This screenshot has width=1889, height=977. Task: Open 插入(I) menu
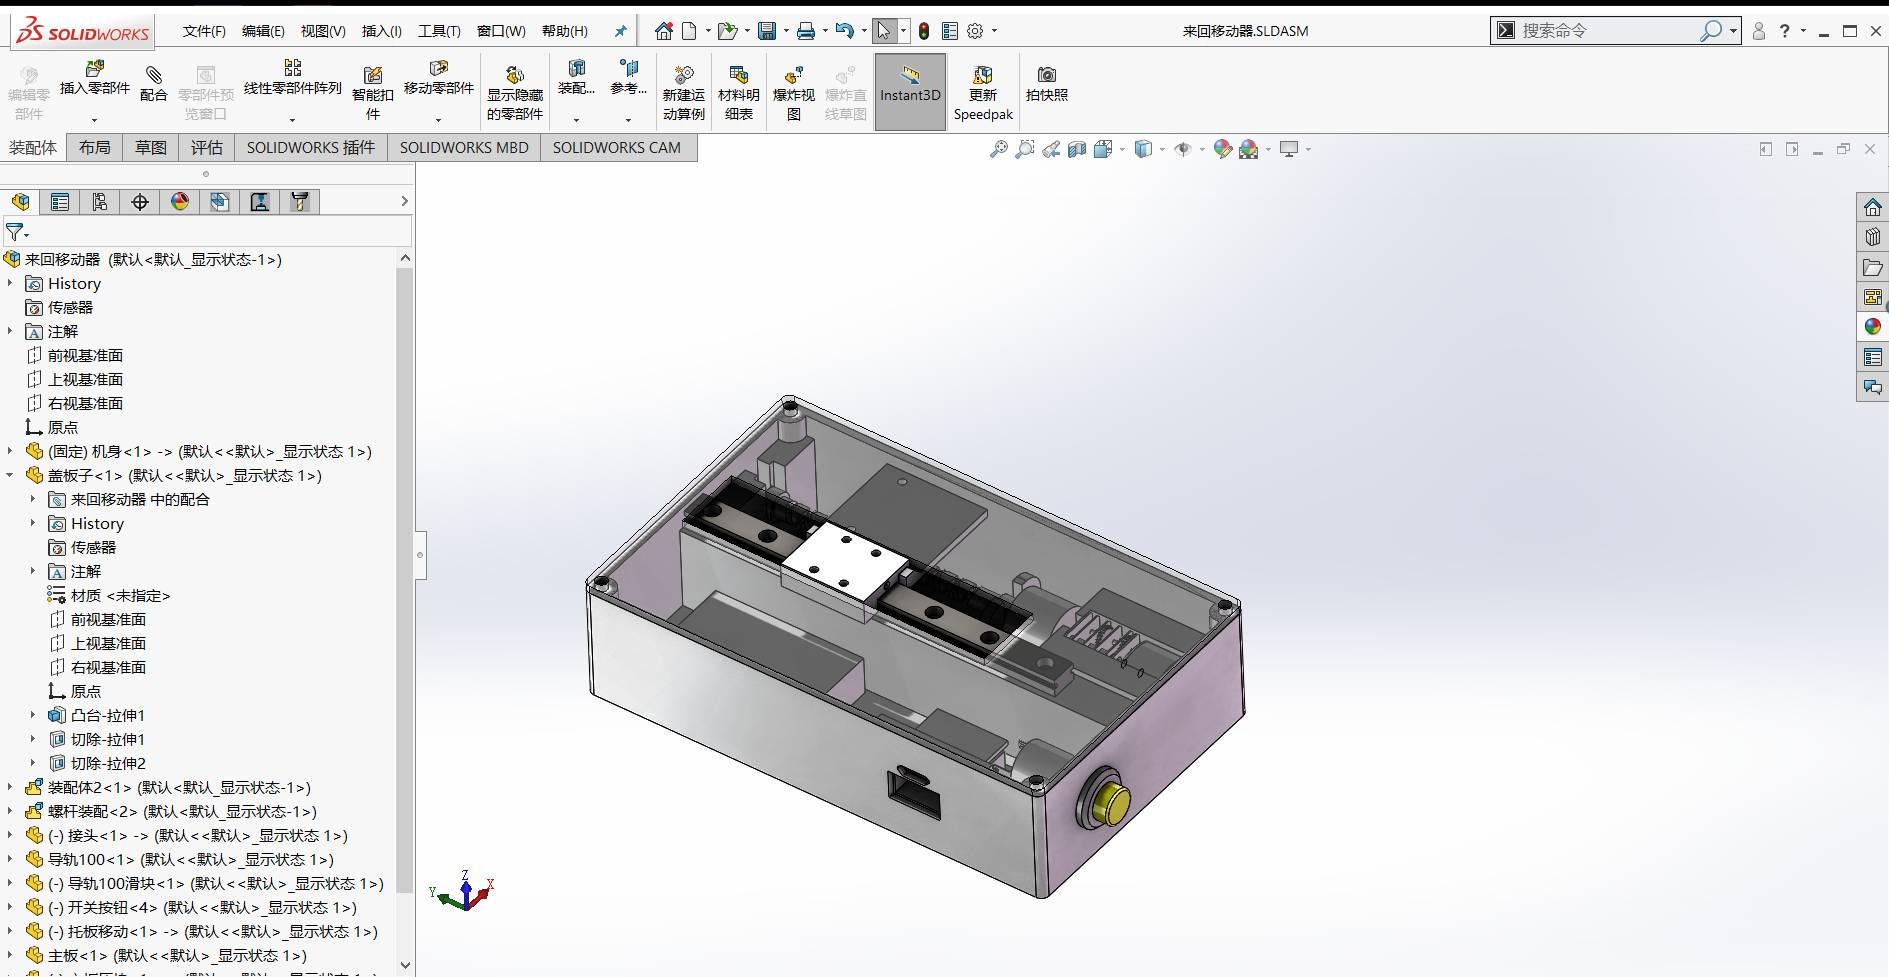click(381, 31)
